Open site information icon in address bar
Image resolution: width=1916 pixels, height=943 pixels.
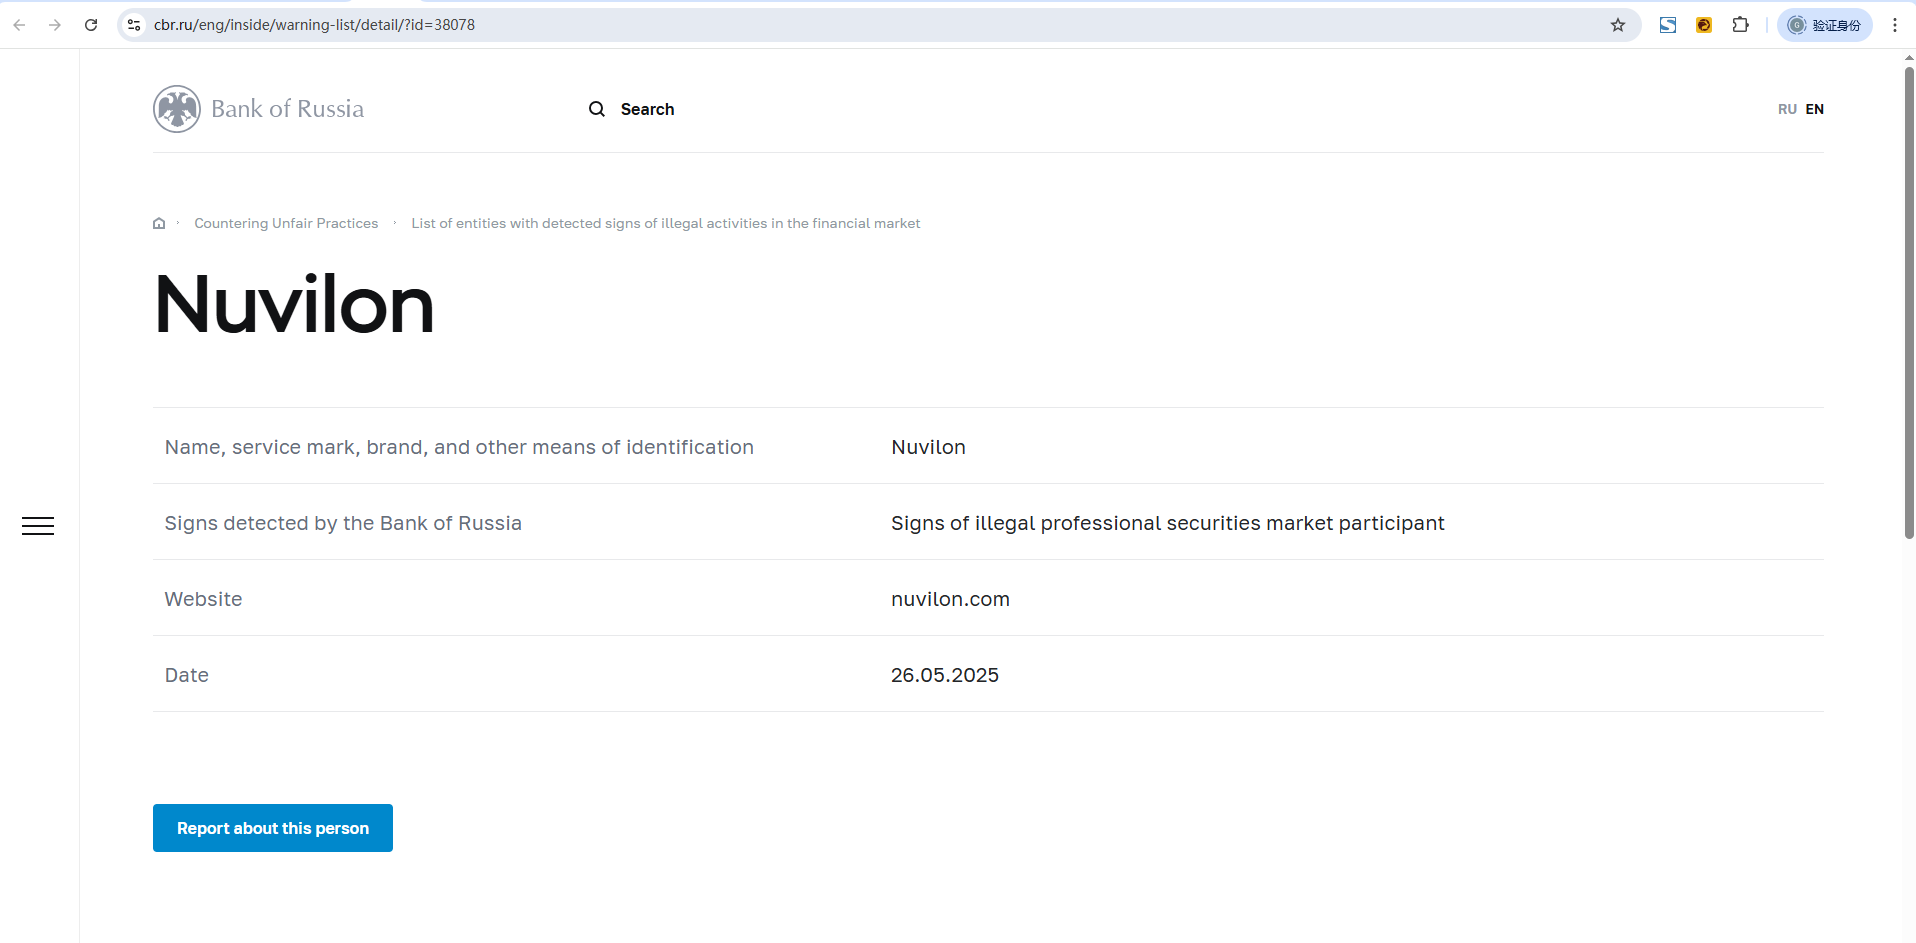click(134, 25)
